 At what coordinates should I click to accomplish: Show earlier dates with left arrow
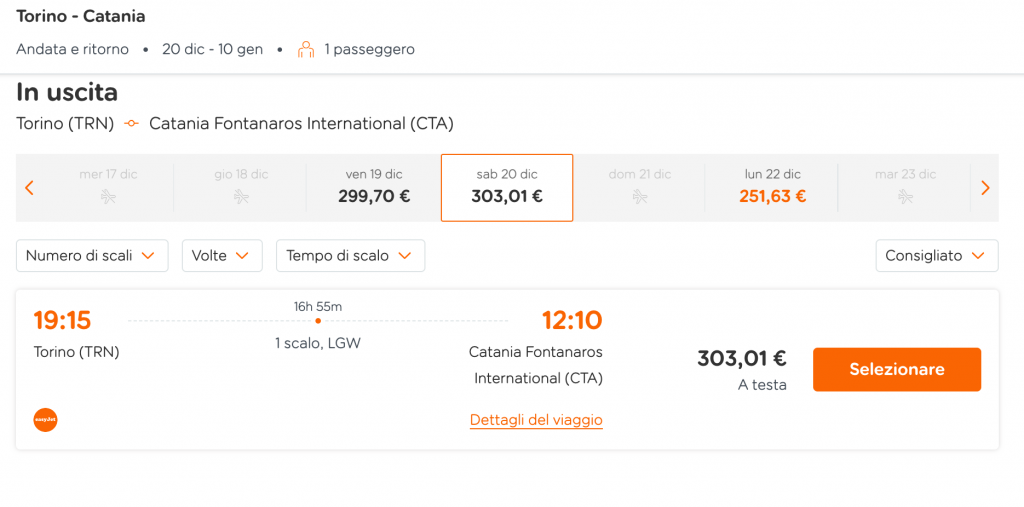(x=29, y=188)
